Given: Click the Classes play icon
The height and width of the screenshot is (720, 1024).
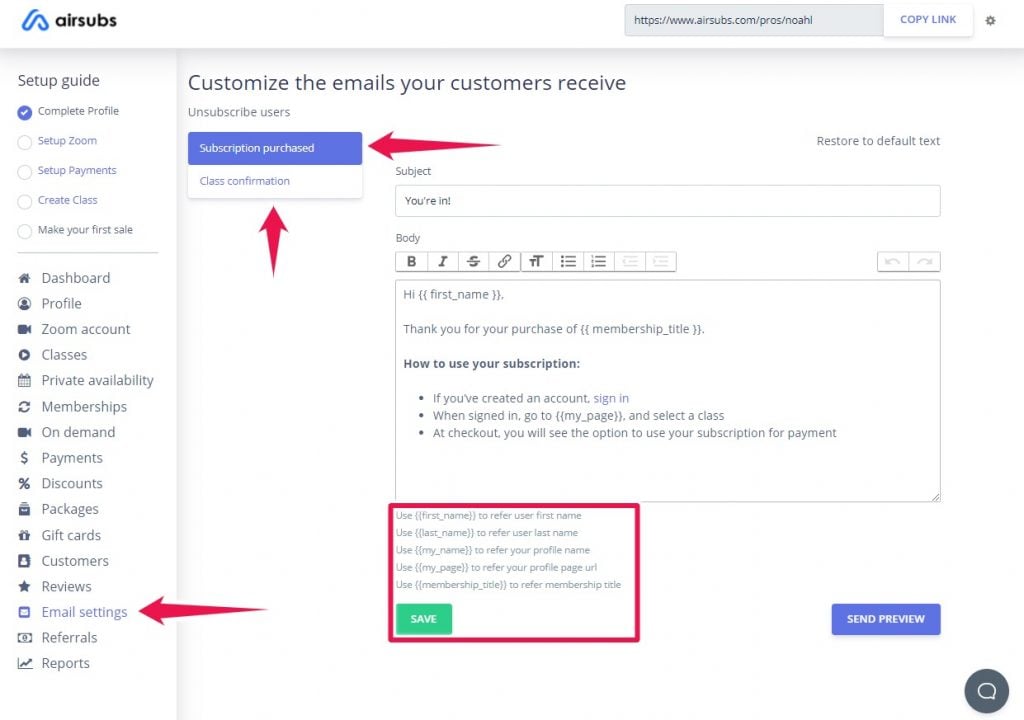Looking at the screenshot, I should (x=24, y=355).
